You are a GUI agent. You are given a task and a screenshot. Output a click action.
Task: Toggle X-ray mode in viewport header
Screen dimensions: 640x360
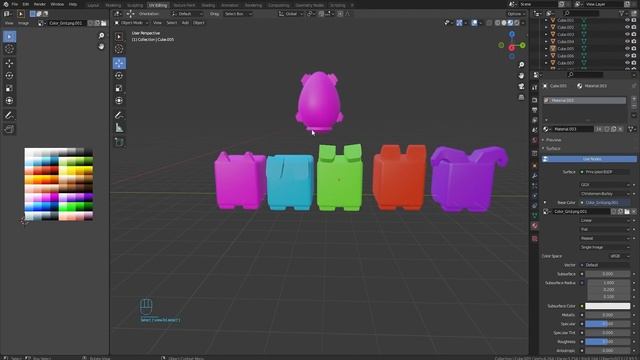coord(489,23)
